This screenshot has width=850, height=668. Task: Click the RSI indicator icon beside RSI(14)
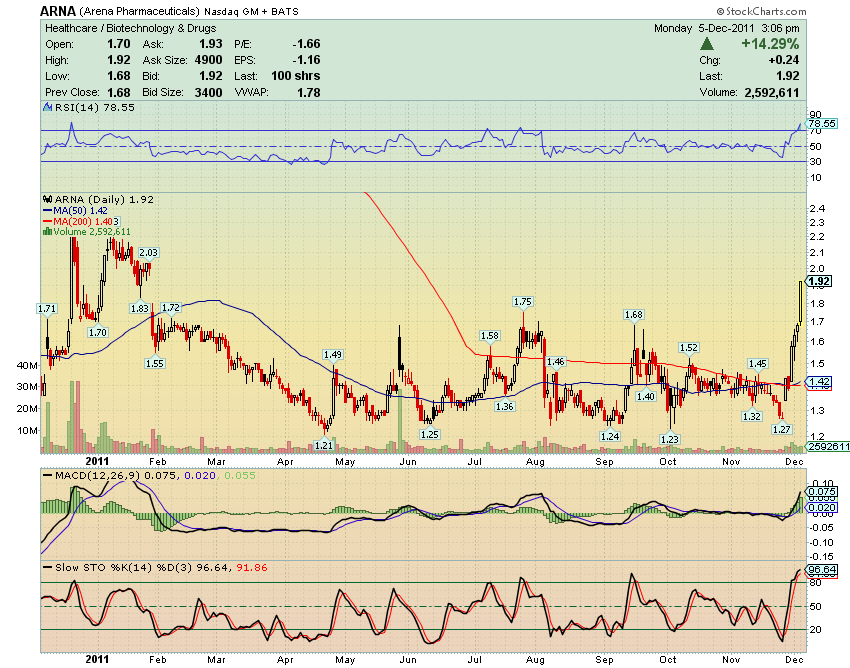click(48, 108)
